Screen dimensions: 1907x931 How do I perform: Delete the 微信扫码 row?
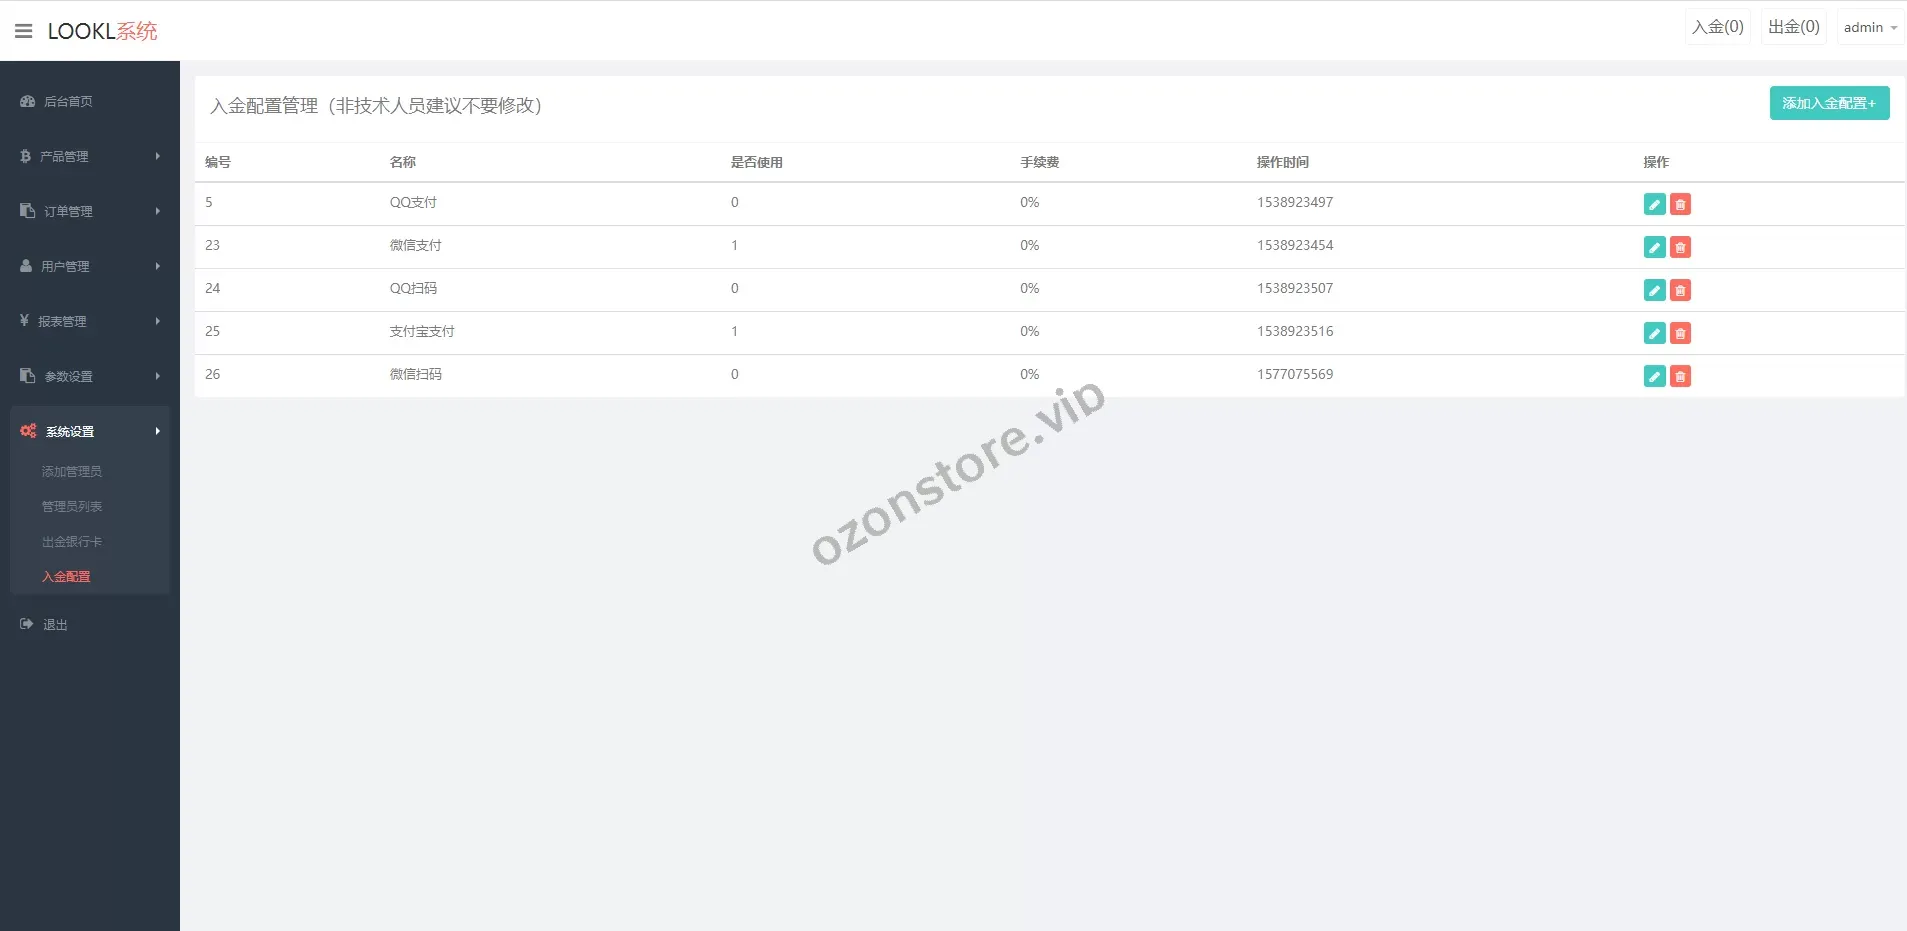(1680, 376)
